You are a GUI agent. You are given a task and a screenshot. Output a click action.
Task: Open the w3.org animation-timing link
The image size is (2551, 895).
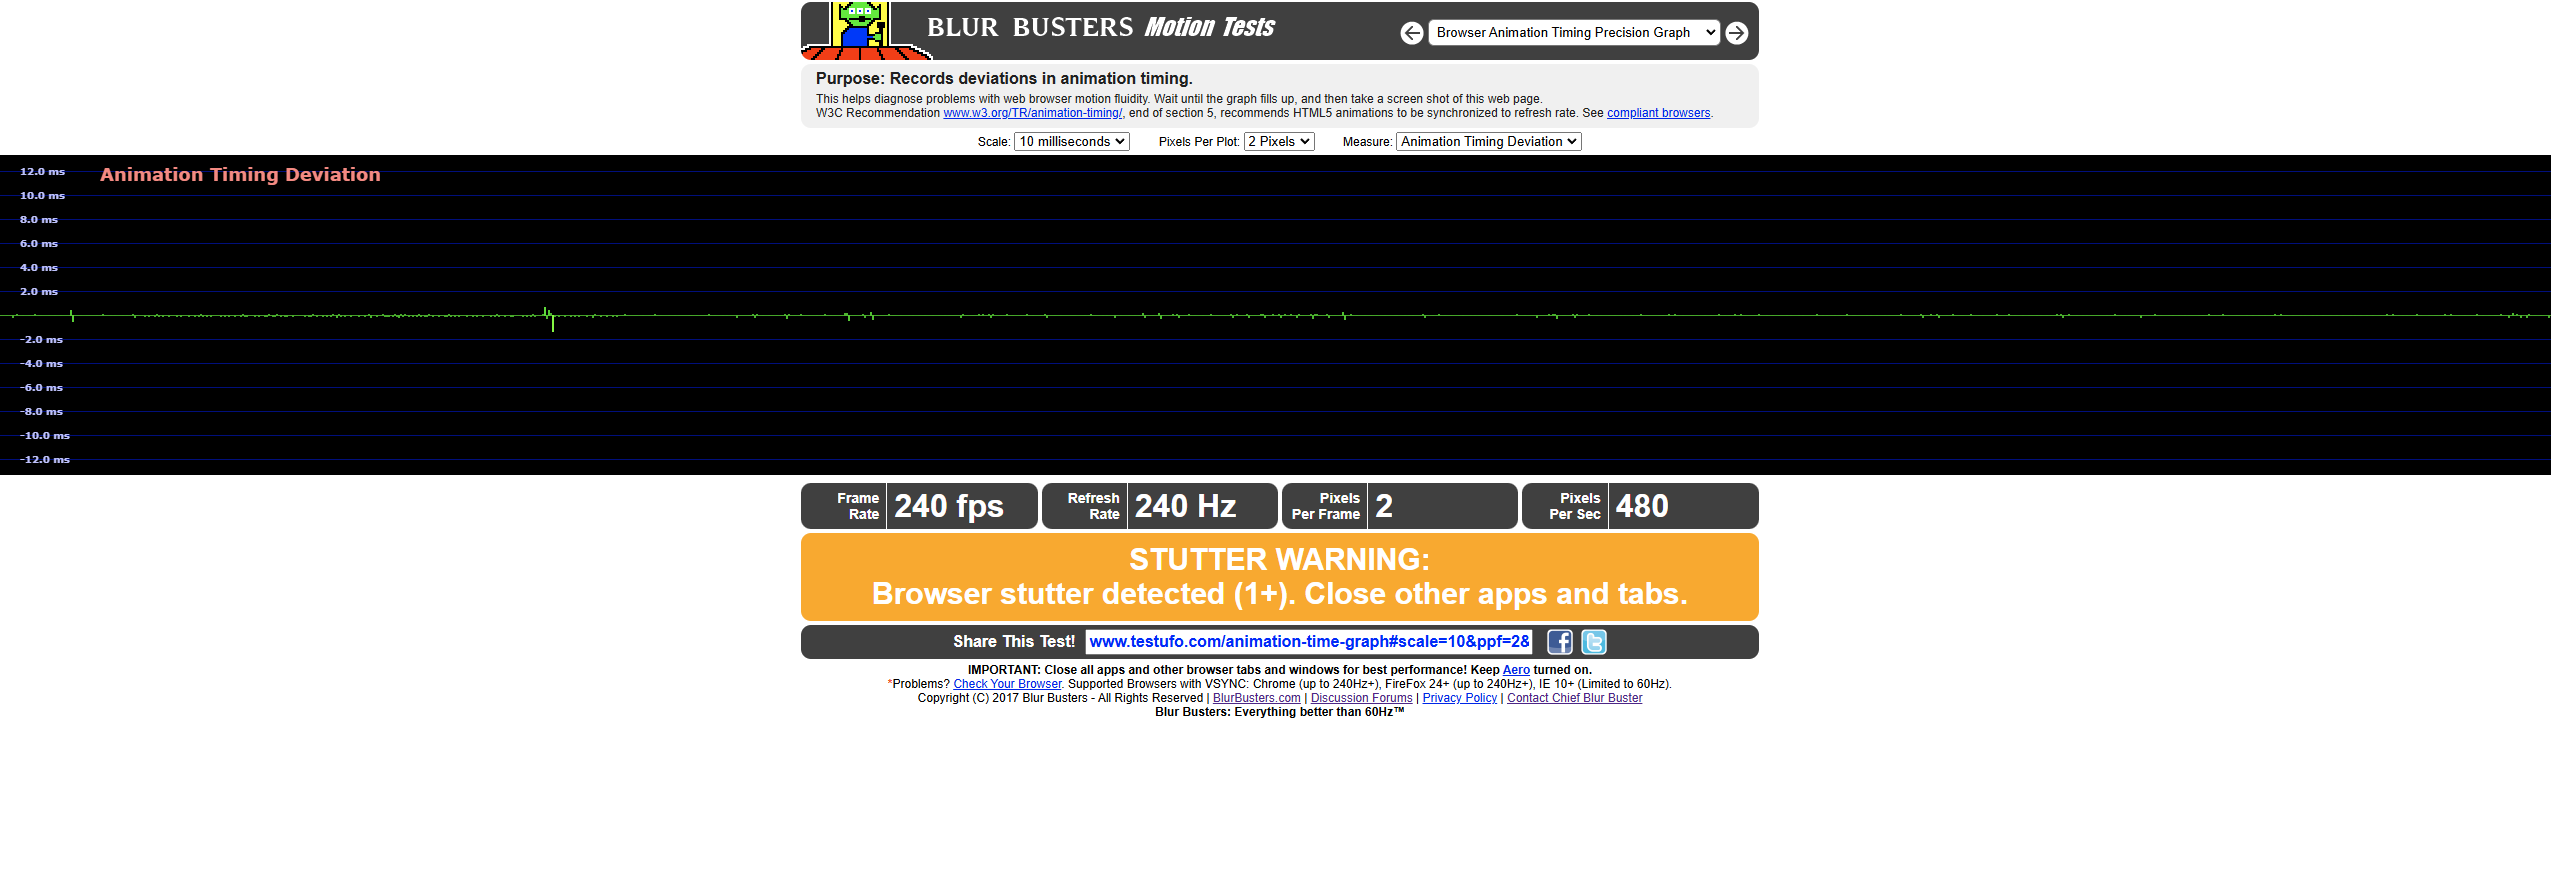[x=1033, y=113]
